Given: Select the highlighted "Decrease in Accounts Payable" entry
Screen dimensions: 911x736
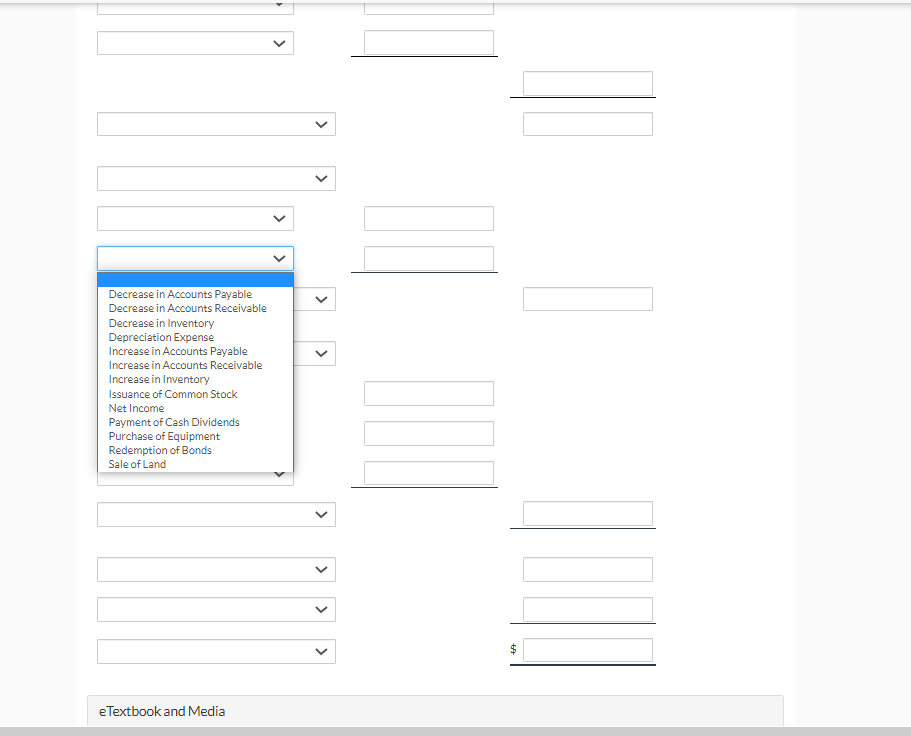Looking at the screenshot, I should click(179, 293).
